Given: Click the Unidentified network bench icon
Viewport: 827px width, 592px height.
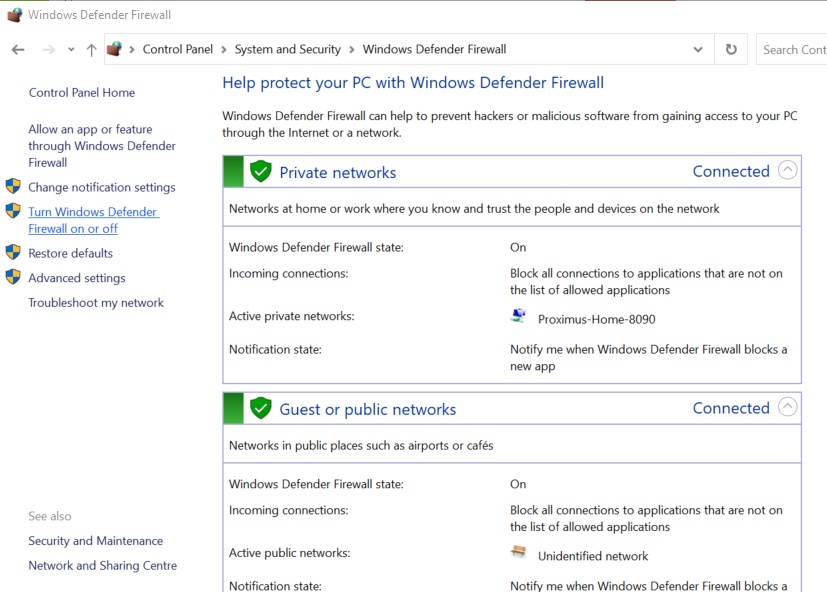Looking at the screenshot, I should (518, 552).
